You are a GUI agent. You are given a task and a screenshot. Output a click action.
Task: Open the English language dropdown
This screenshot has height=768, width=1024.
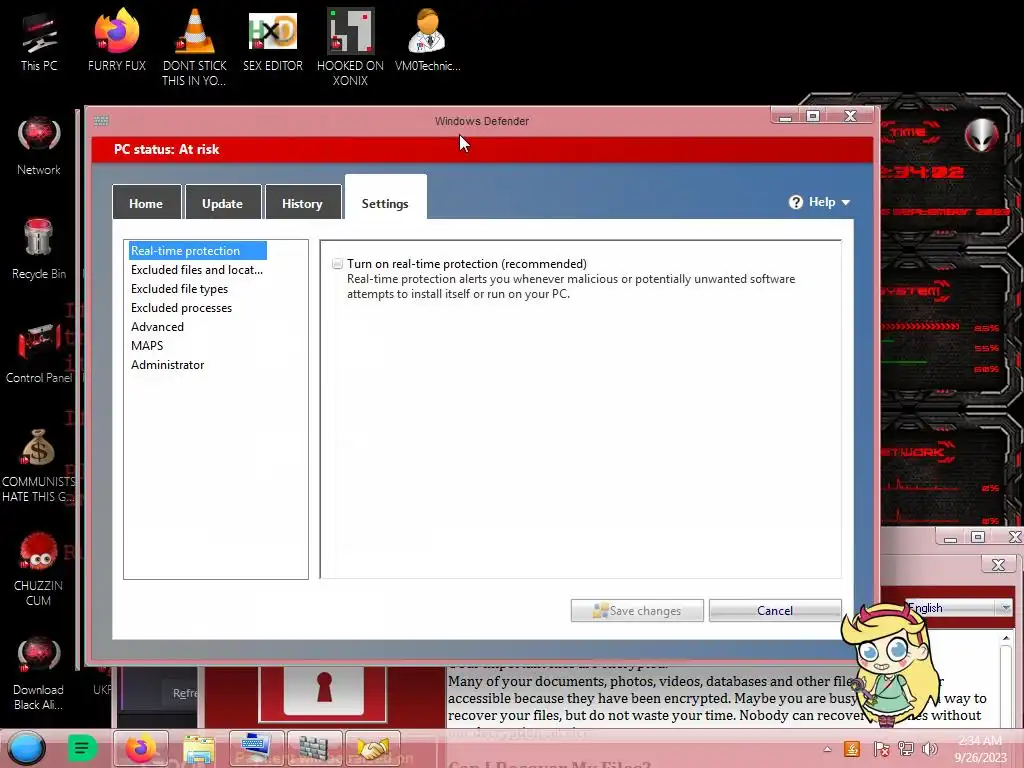click(957, 608)
